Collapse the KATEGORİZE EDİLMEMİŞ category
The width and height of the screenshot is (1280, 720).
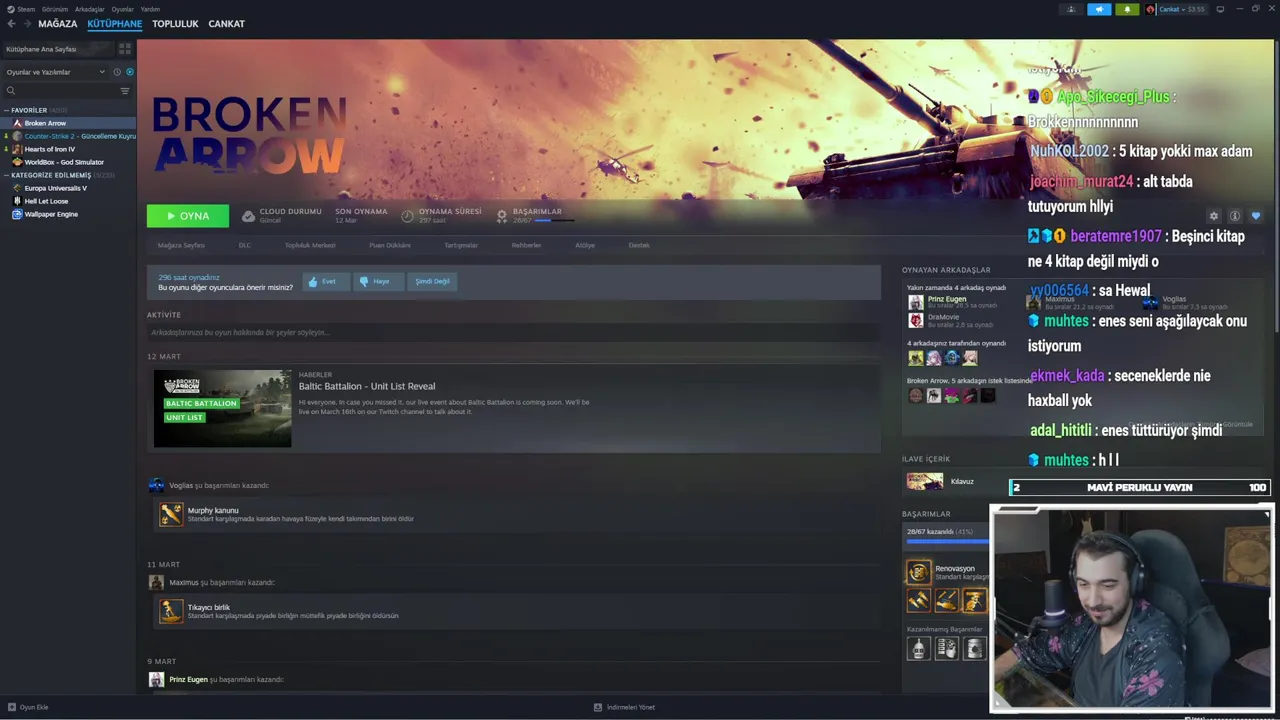[x=7, y=175]
